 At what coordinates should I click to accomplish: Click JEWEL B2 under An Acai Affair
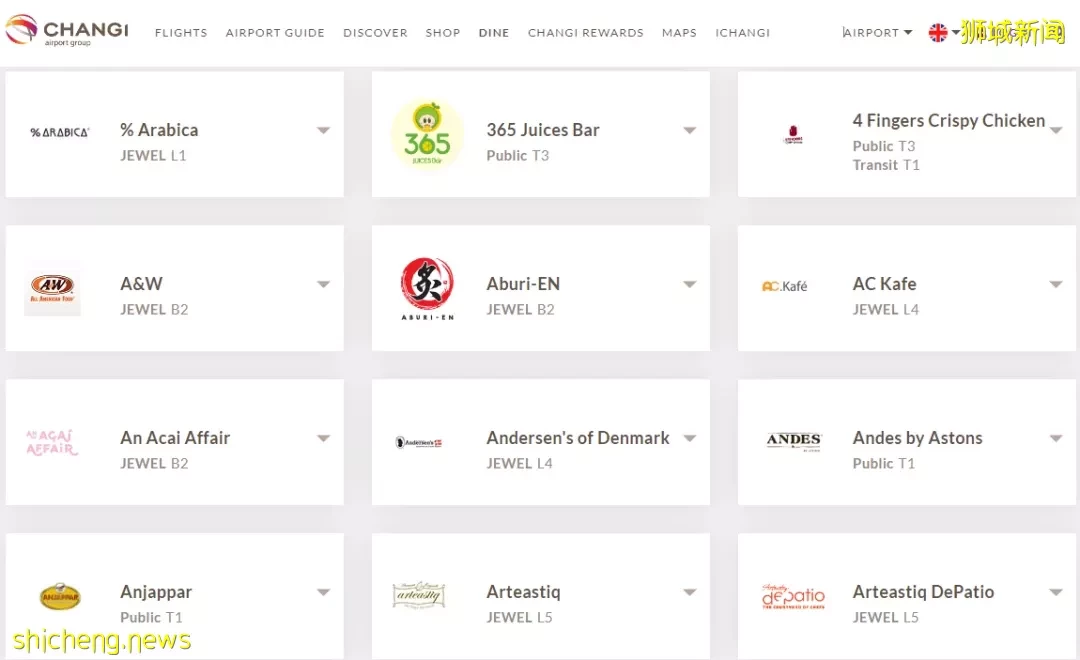pos(154,464)
